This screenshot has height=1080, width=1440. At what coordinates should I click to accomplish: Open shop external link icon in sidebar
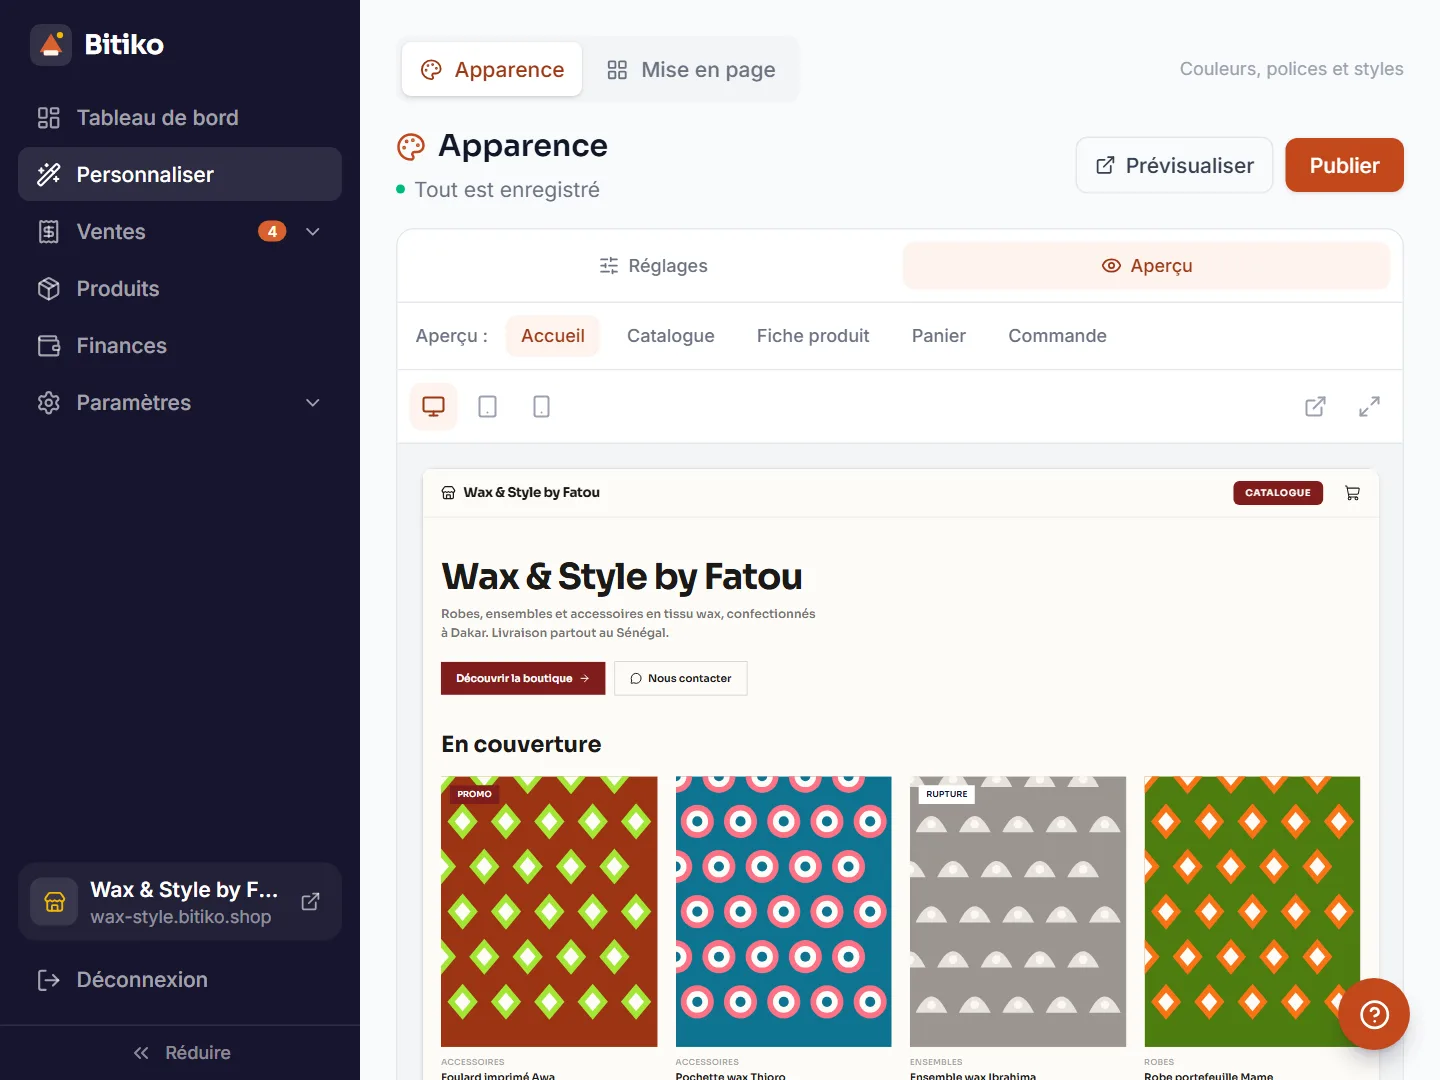[x=311, y=902]
